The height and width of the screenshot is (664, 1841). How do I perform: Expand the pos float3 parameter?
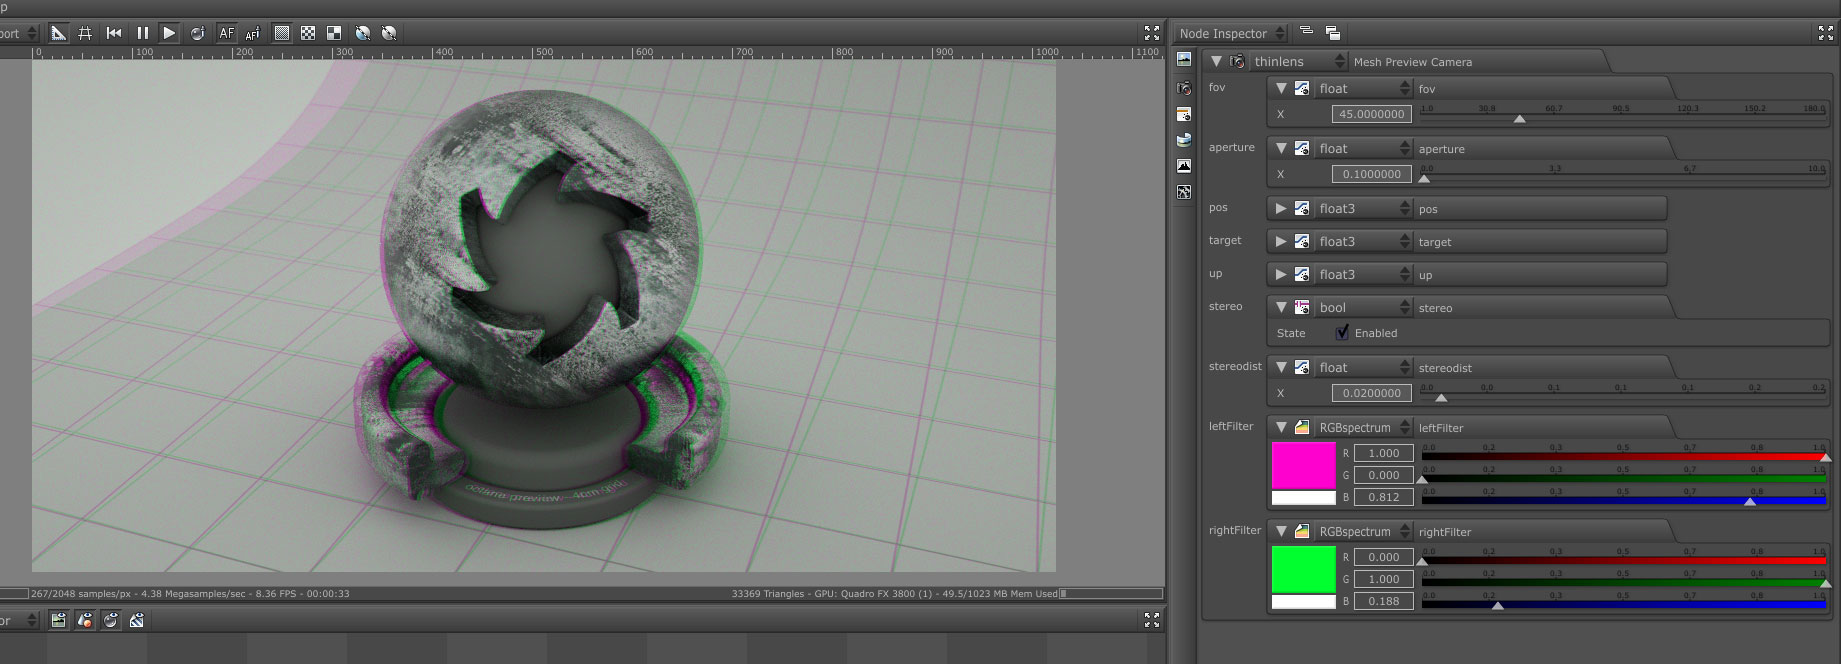tap(1281, 209)
